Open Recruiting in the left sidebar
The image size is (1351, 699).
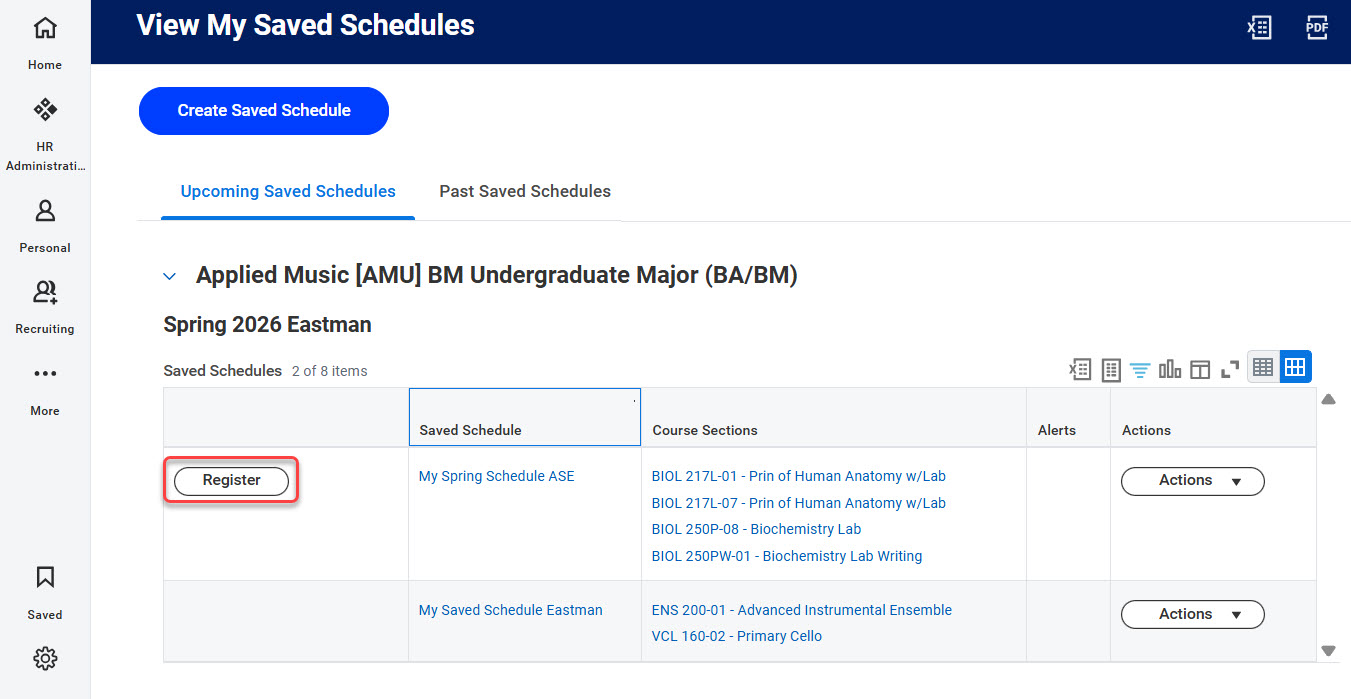[45, 306]
